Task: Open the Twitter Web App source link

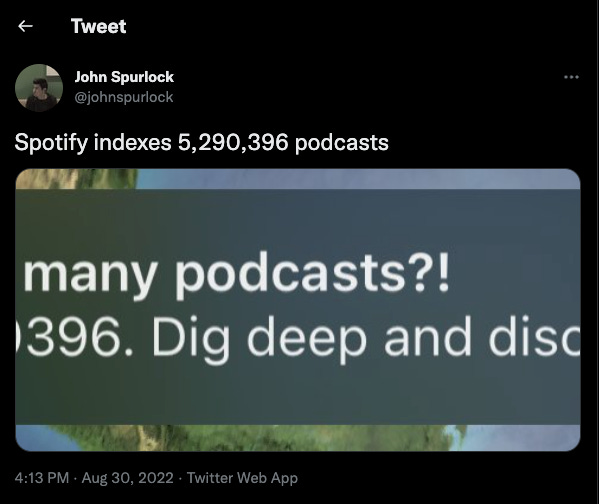Action: coord(242,478)
